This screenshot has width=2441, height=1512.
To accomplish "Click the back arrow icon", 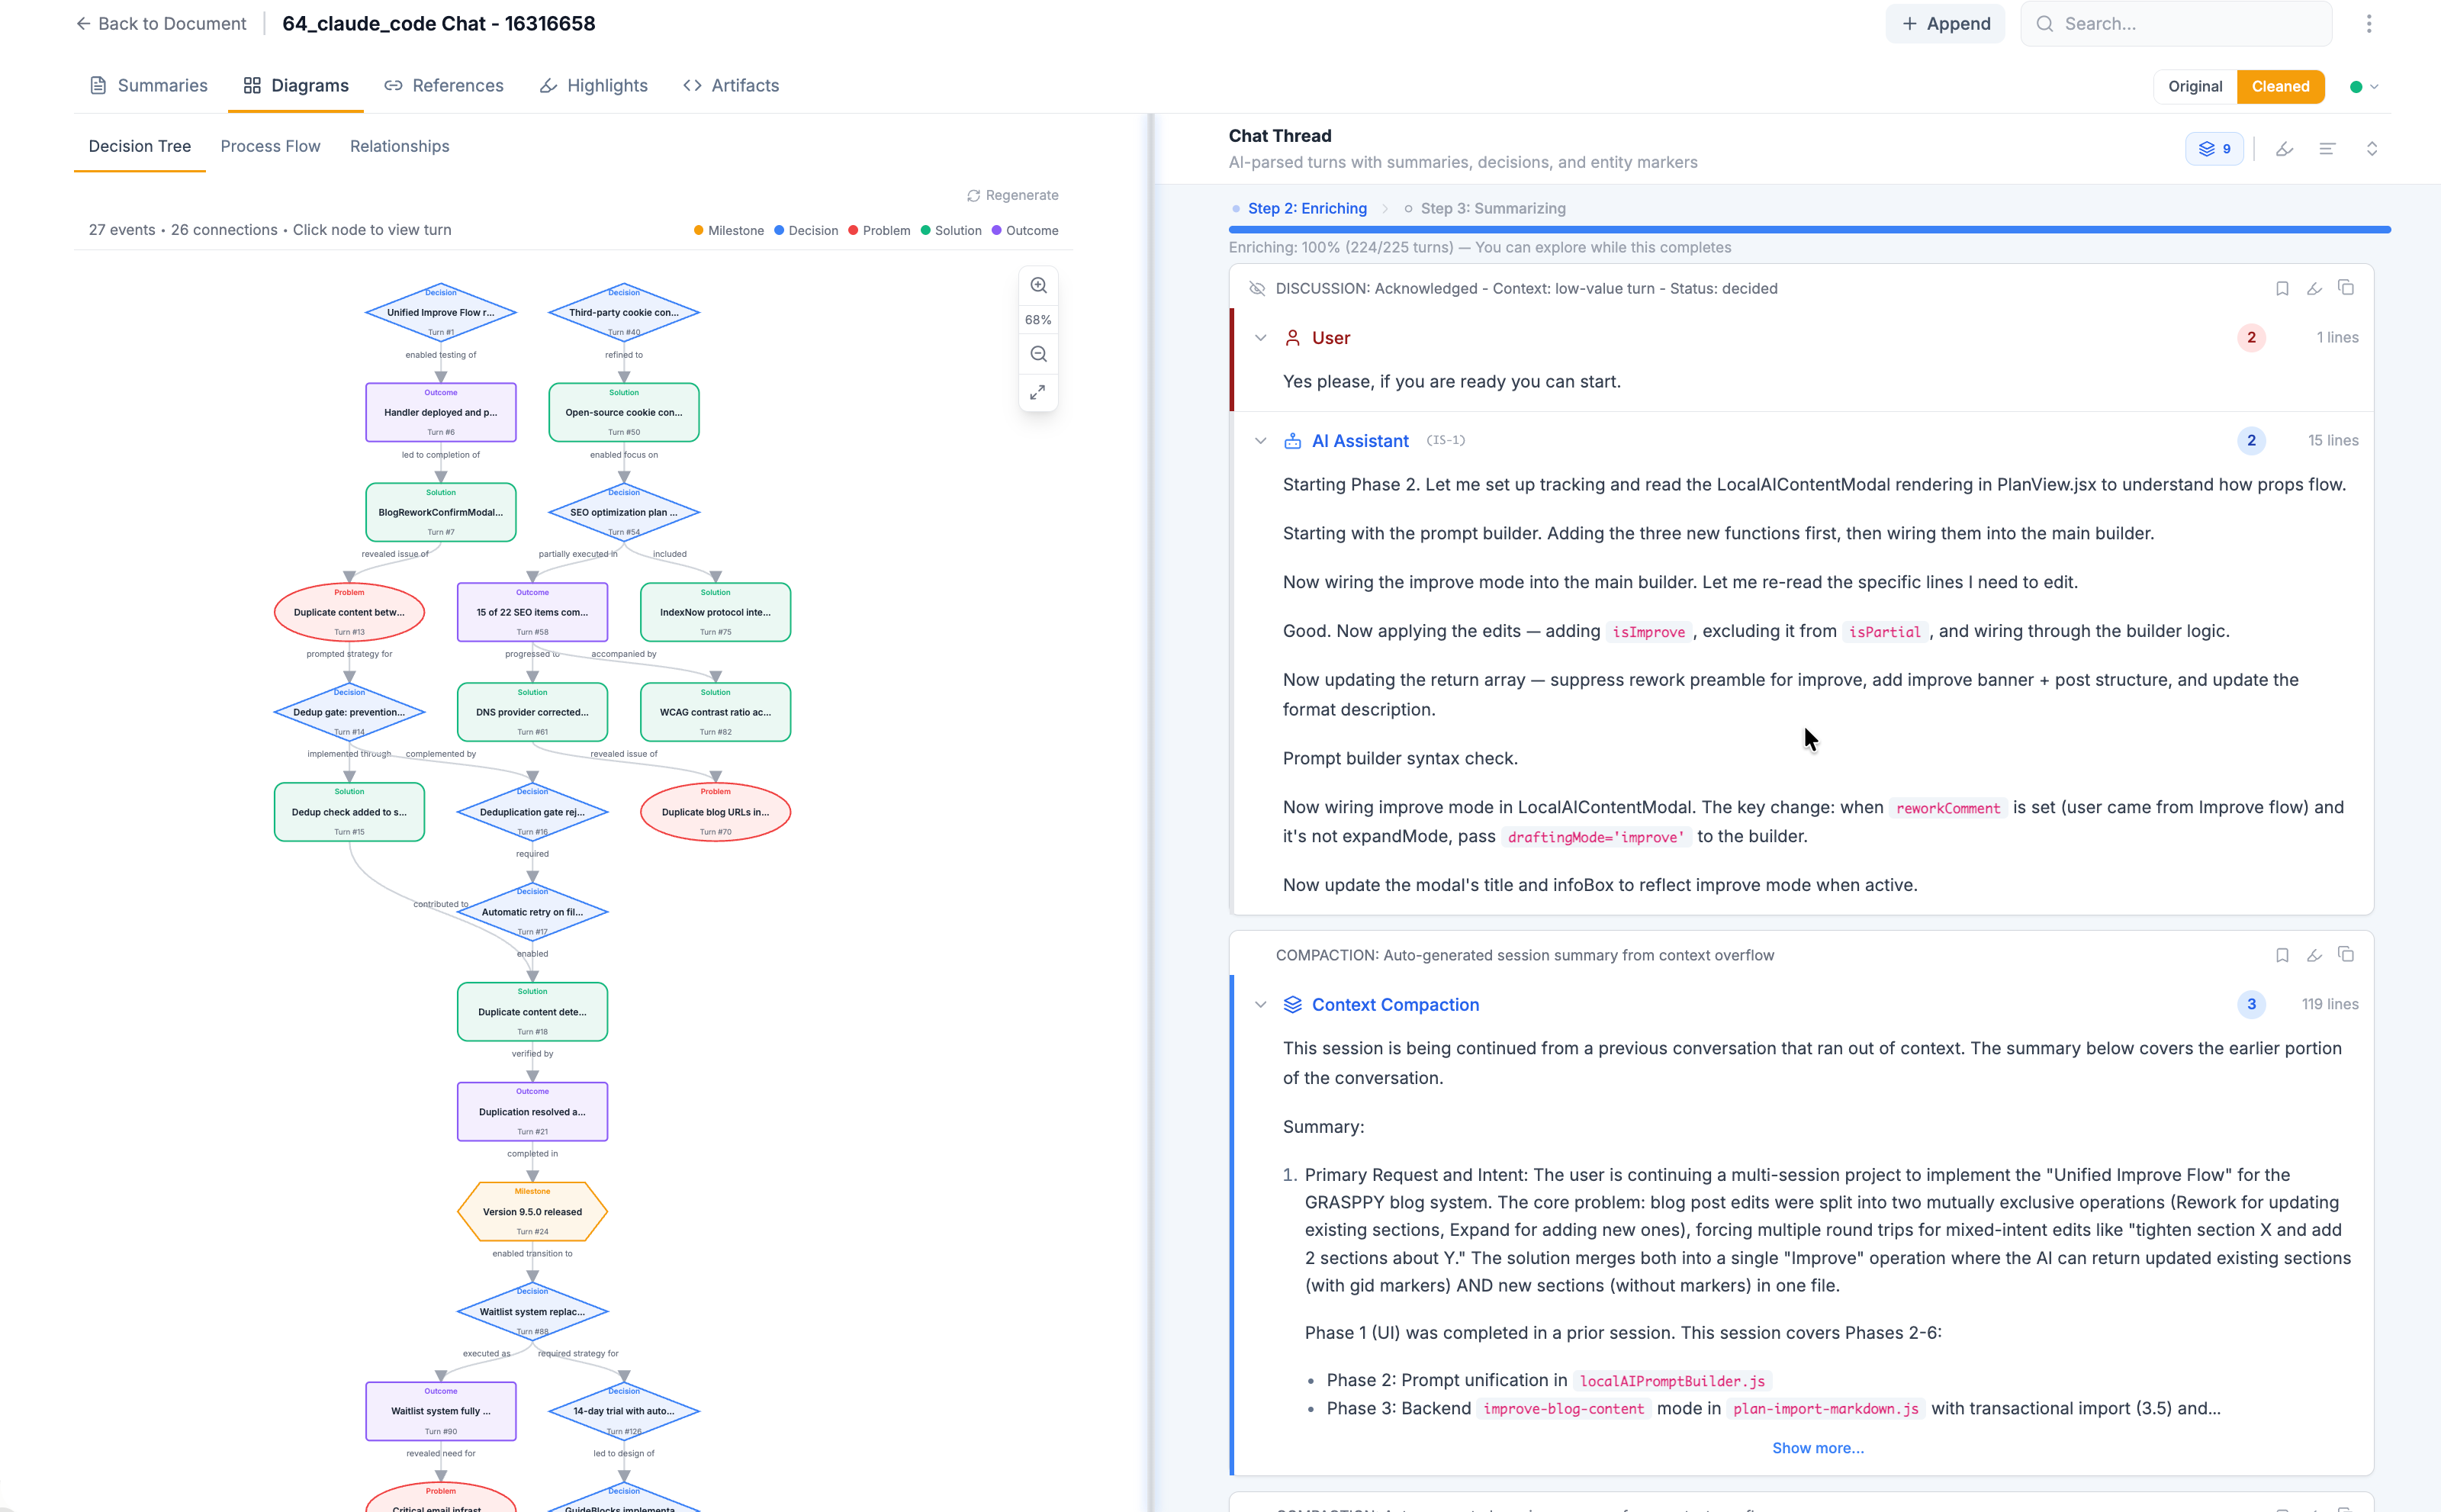I will point(83,24).
